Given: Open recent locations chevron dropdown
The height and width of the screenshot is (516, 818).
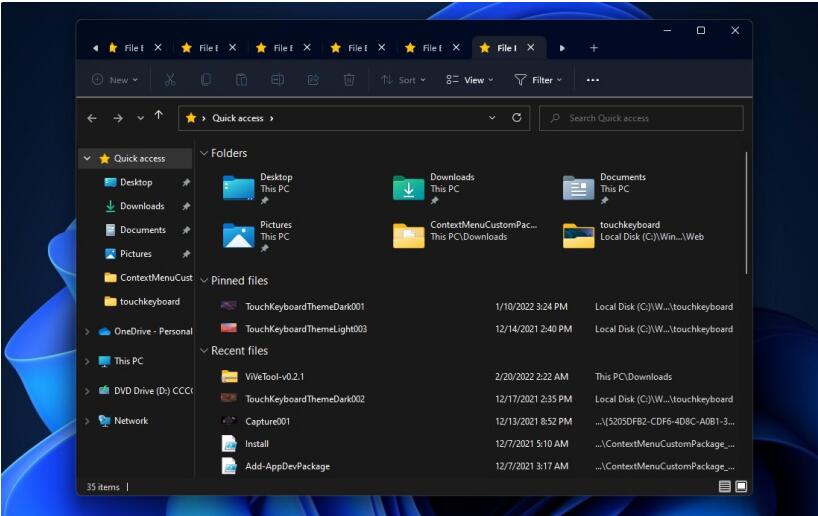Looking at the screenshot, I should click(140, 118).
